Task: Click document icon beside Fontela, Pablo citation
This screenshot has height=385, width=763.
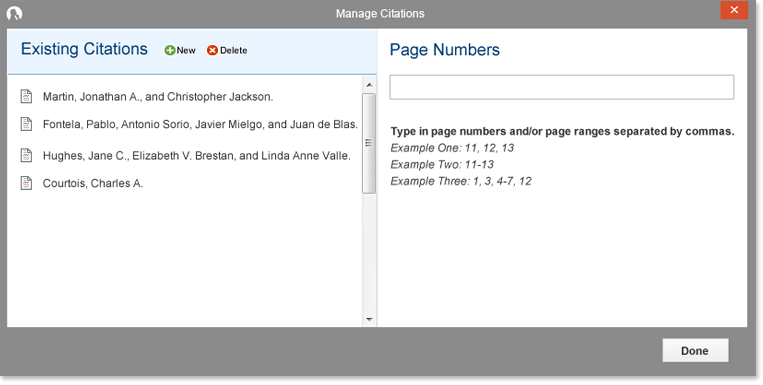Action: (x=26, y=124)
